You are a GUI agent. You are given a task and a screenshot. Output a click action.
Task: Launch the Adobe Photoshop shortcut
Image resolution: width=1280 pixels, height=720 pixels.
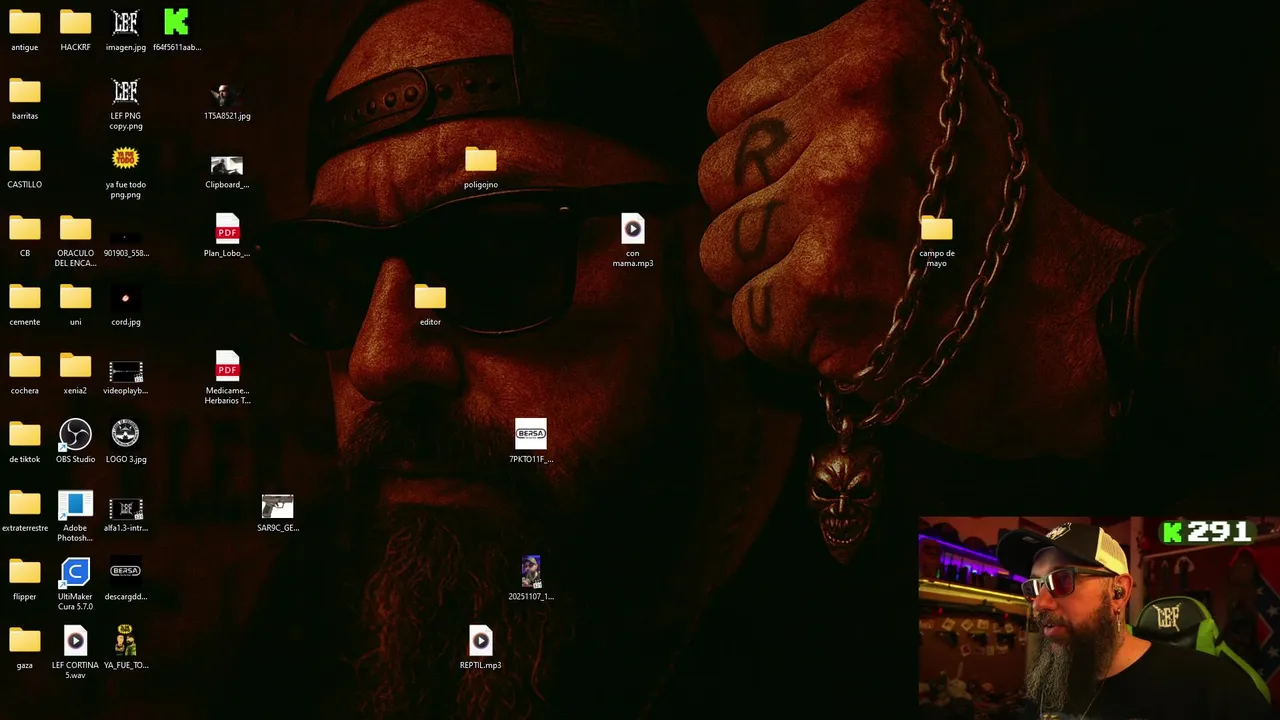click(x=75, y=504)
